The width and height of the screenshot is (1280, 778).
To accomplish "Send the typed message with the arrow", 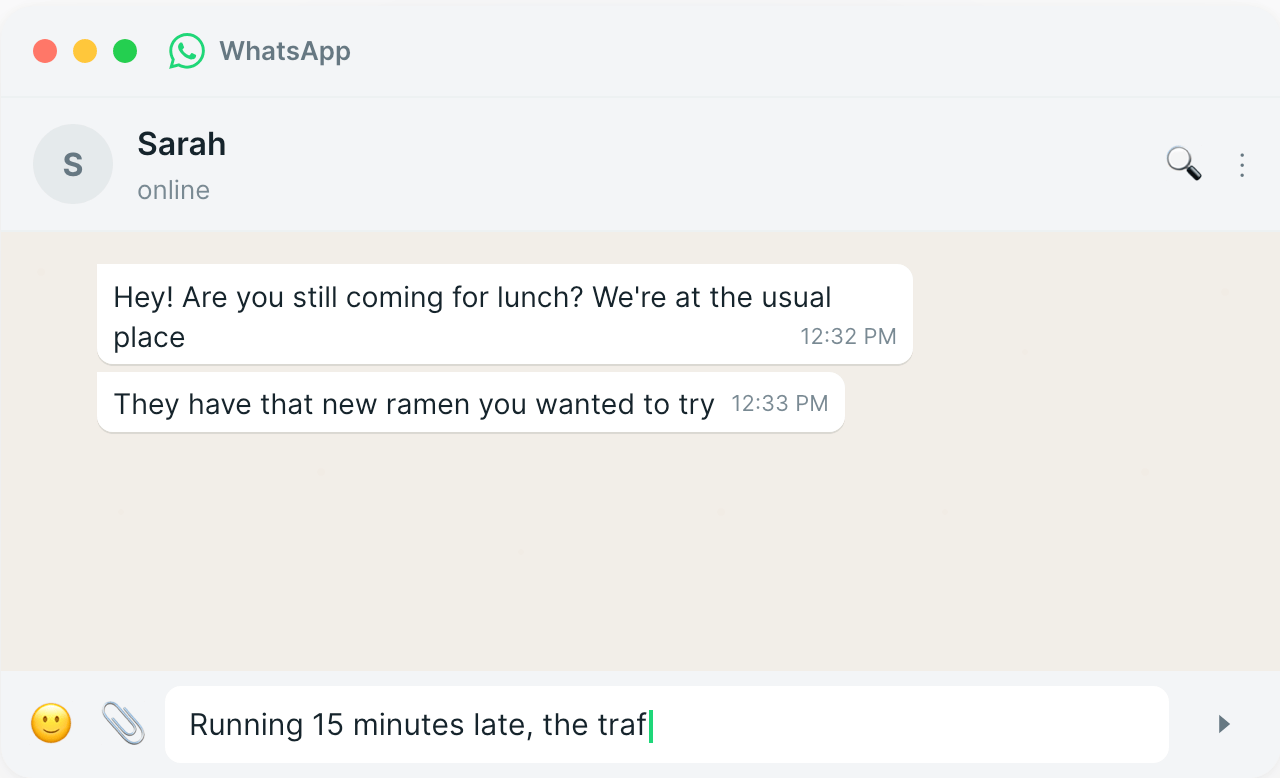I will pos(1223,724).
